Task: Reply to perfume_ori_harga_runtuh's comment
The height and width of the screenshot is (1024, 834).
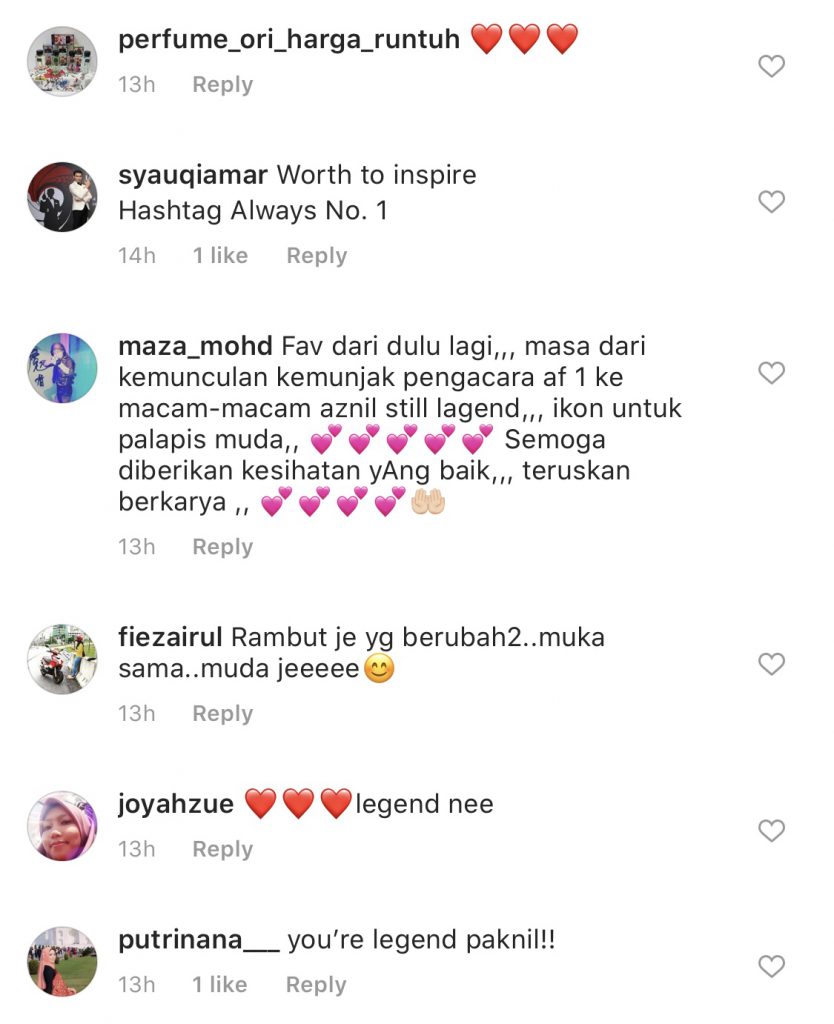Action: [223, 85]
